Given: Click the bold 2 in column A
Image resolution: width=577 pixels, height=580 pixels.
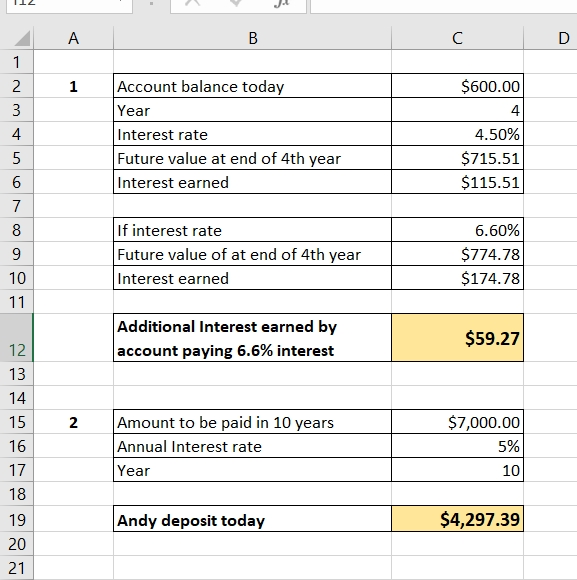Looking at the screenshot, I should point(73,422).
